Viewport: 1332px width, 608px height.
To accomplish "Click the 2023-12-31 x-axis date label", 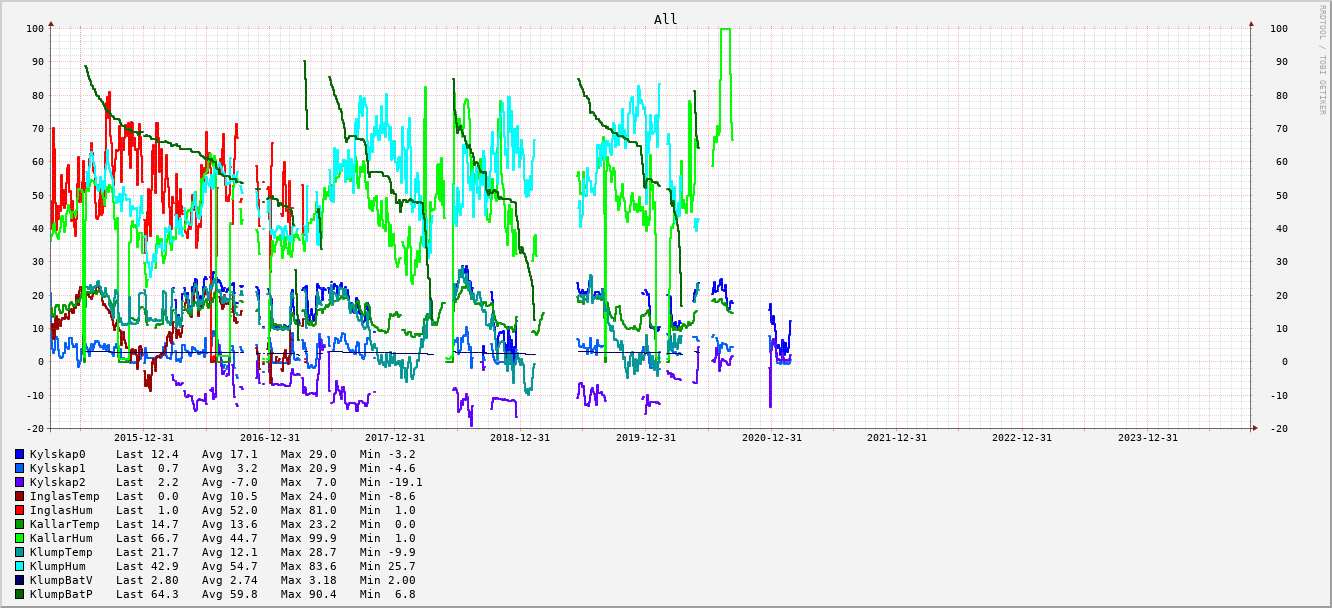I will 1147,437.
